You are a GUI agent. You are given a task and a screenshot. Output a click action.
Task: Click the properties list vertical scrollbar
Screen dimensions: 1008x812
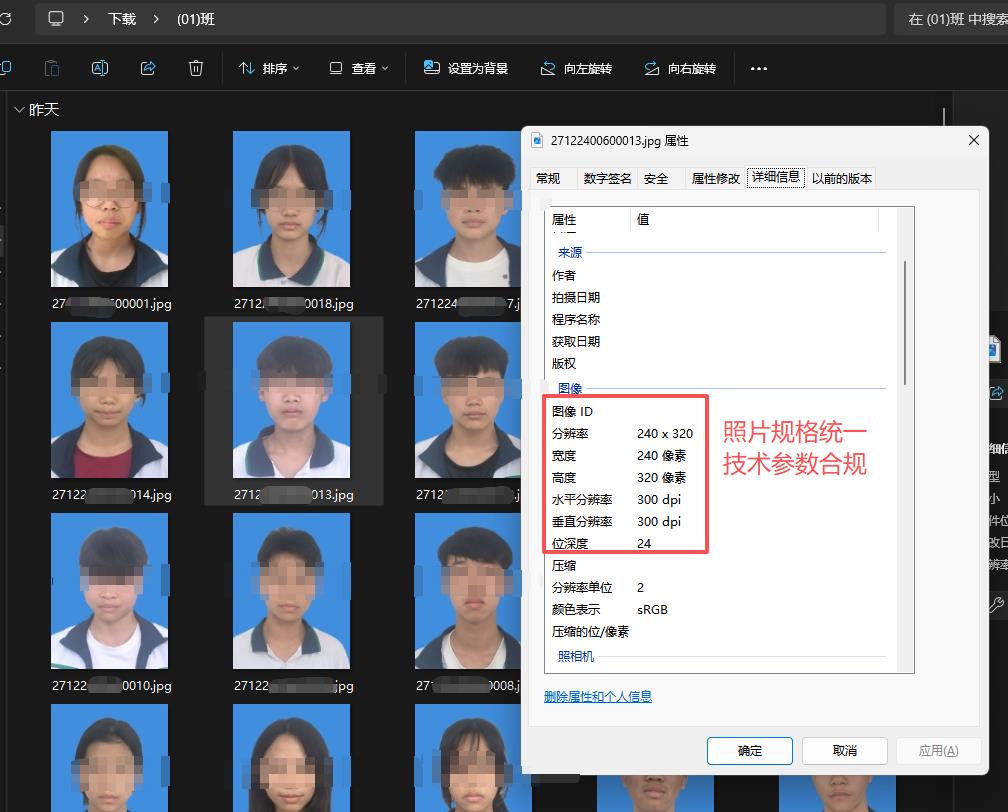pyautogui.click(x=905, y=320)
